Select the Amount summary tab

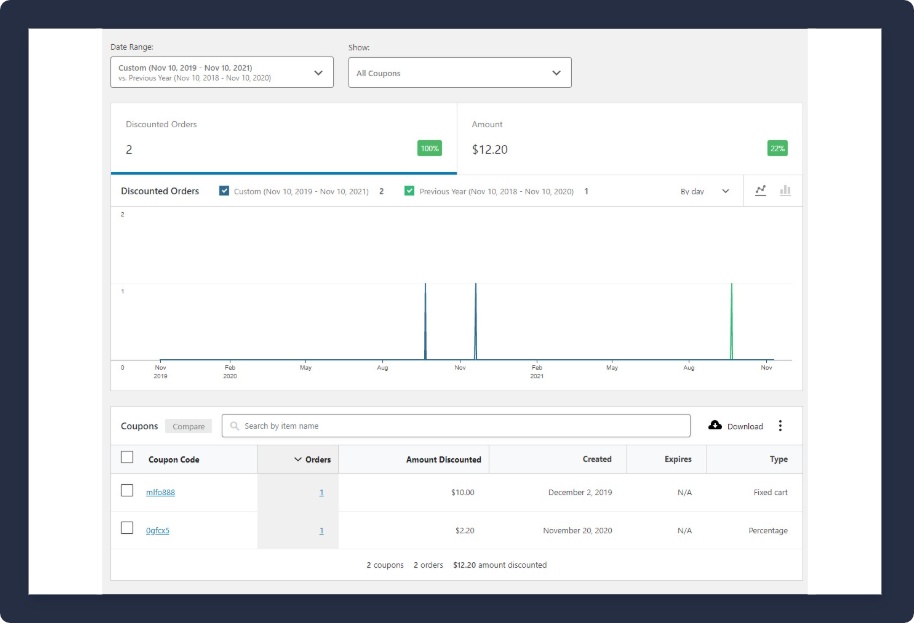click(629, 138)
